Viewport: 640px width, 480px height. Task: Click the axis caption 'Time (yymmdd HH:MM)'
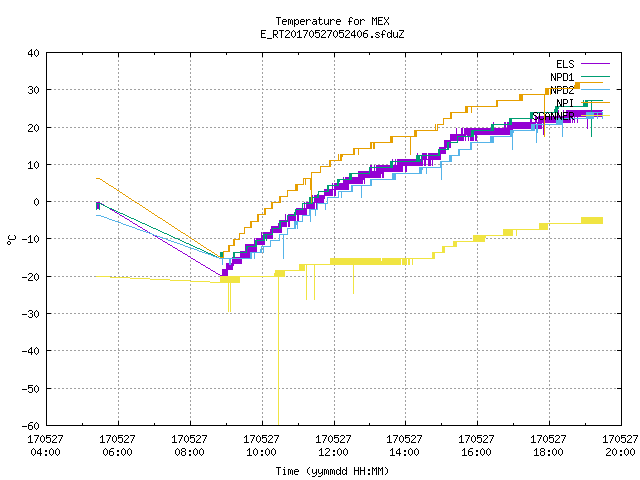332,471
